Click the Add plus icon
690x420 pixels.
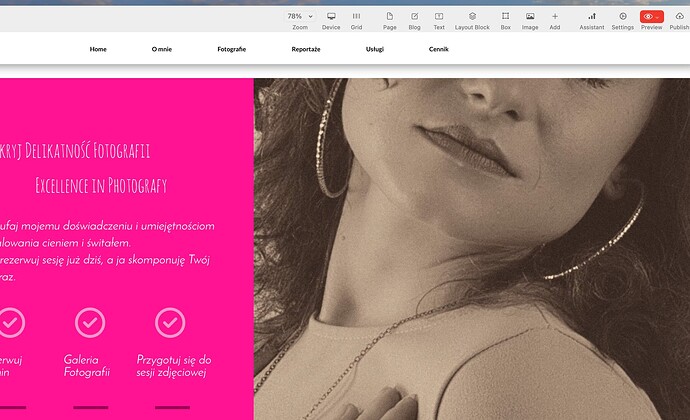555,17
